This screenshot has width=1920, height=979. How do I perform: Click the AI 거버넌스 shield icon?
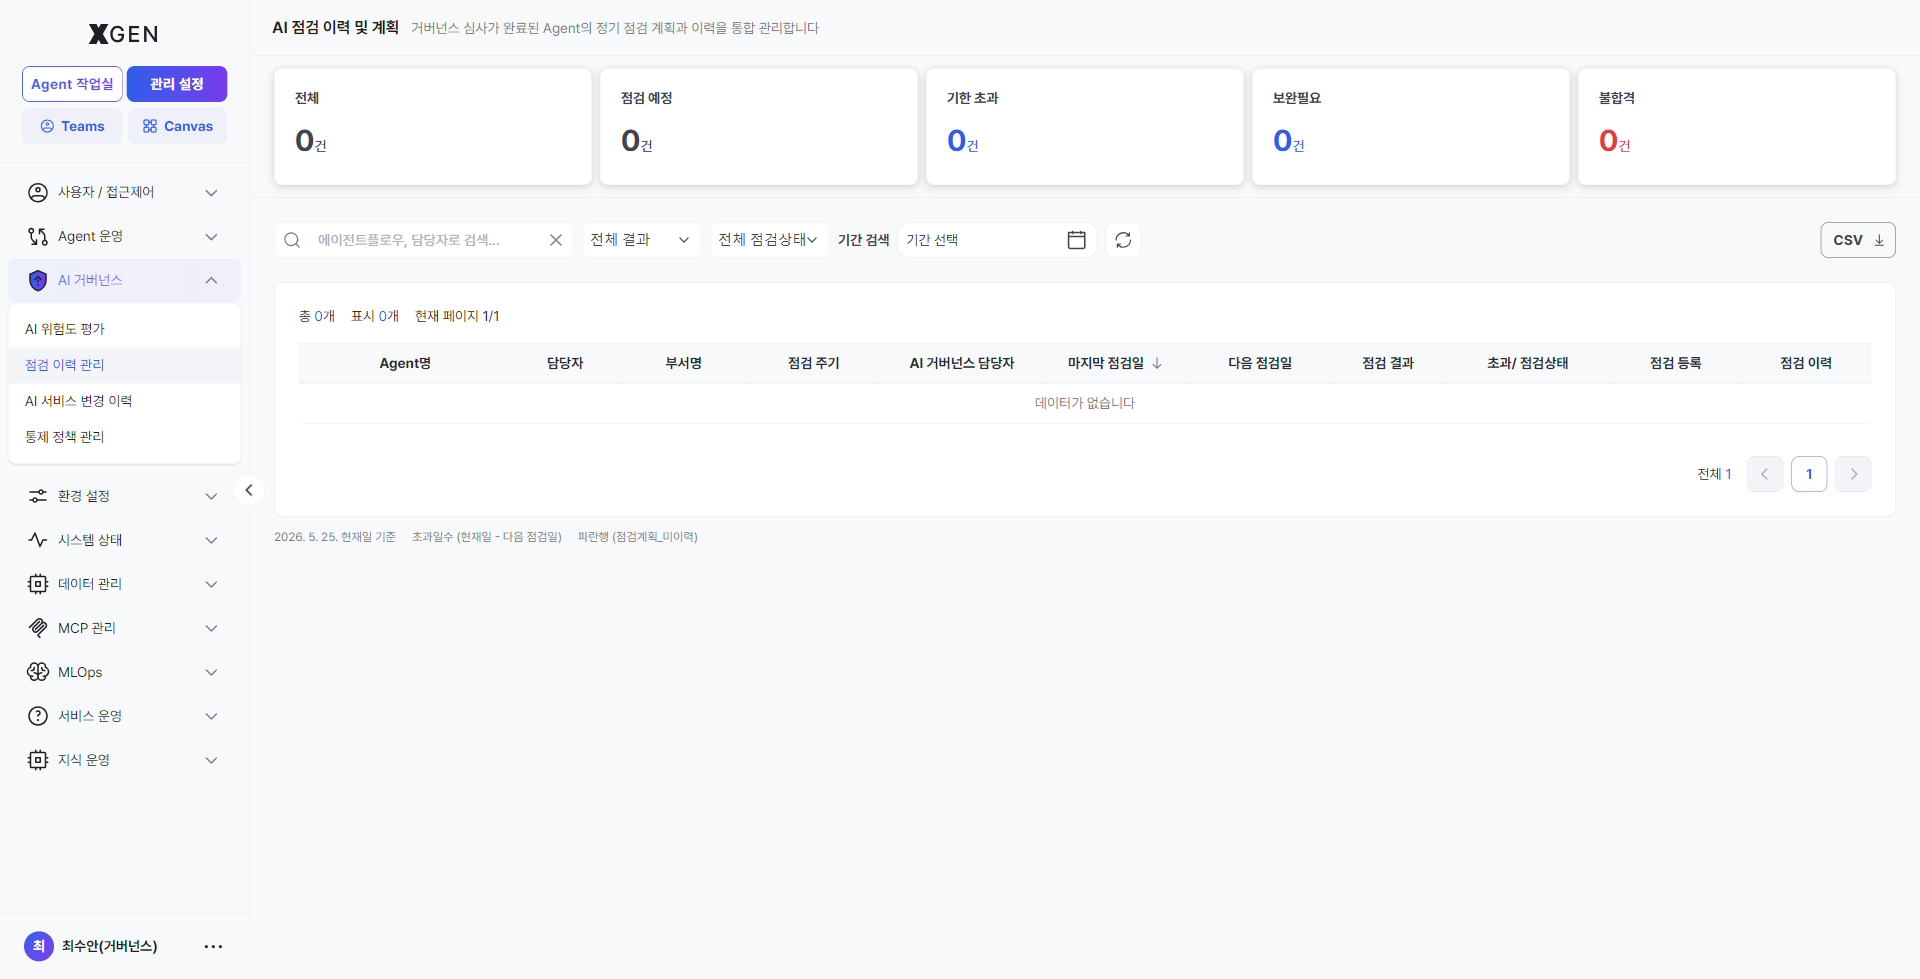(x=38, y=280)
